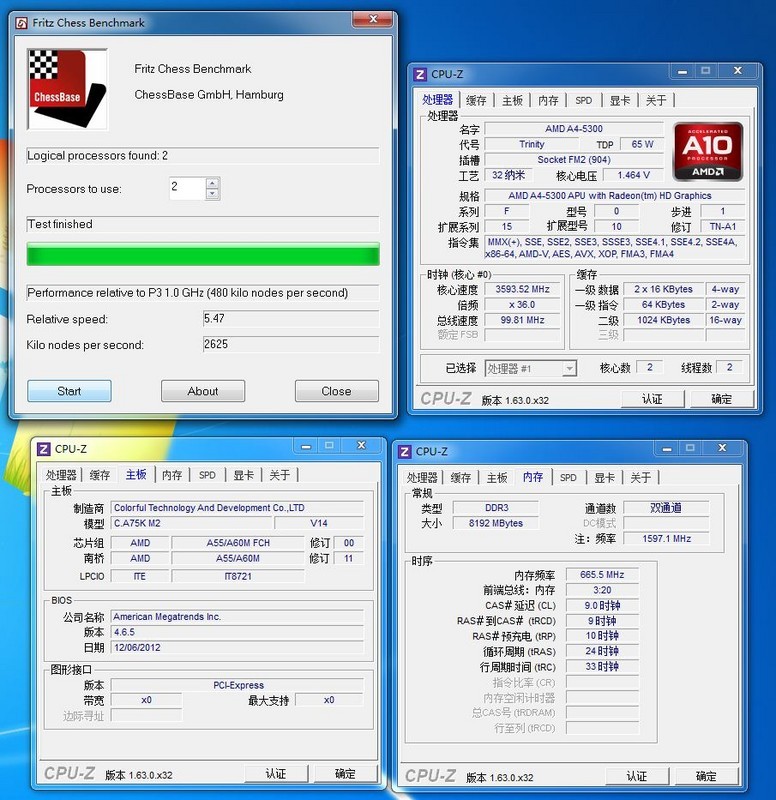This screenshot has height=800, width=776.
Task: Click the C.A75K M2 model field
Action: pos(191,523)
